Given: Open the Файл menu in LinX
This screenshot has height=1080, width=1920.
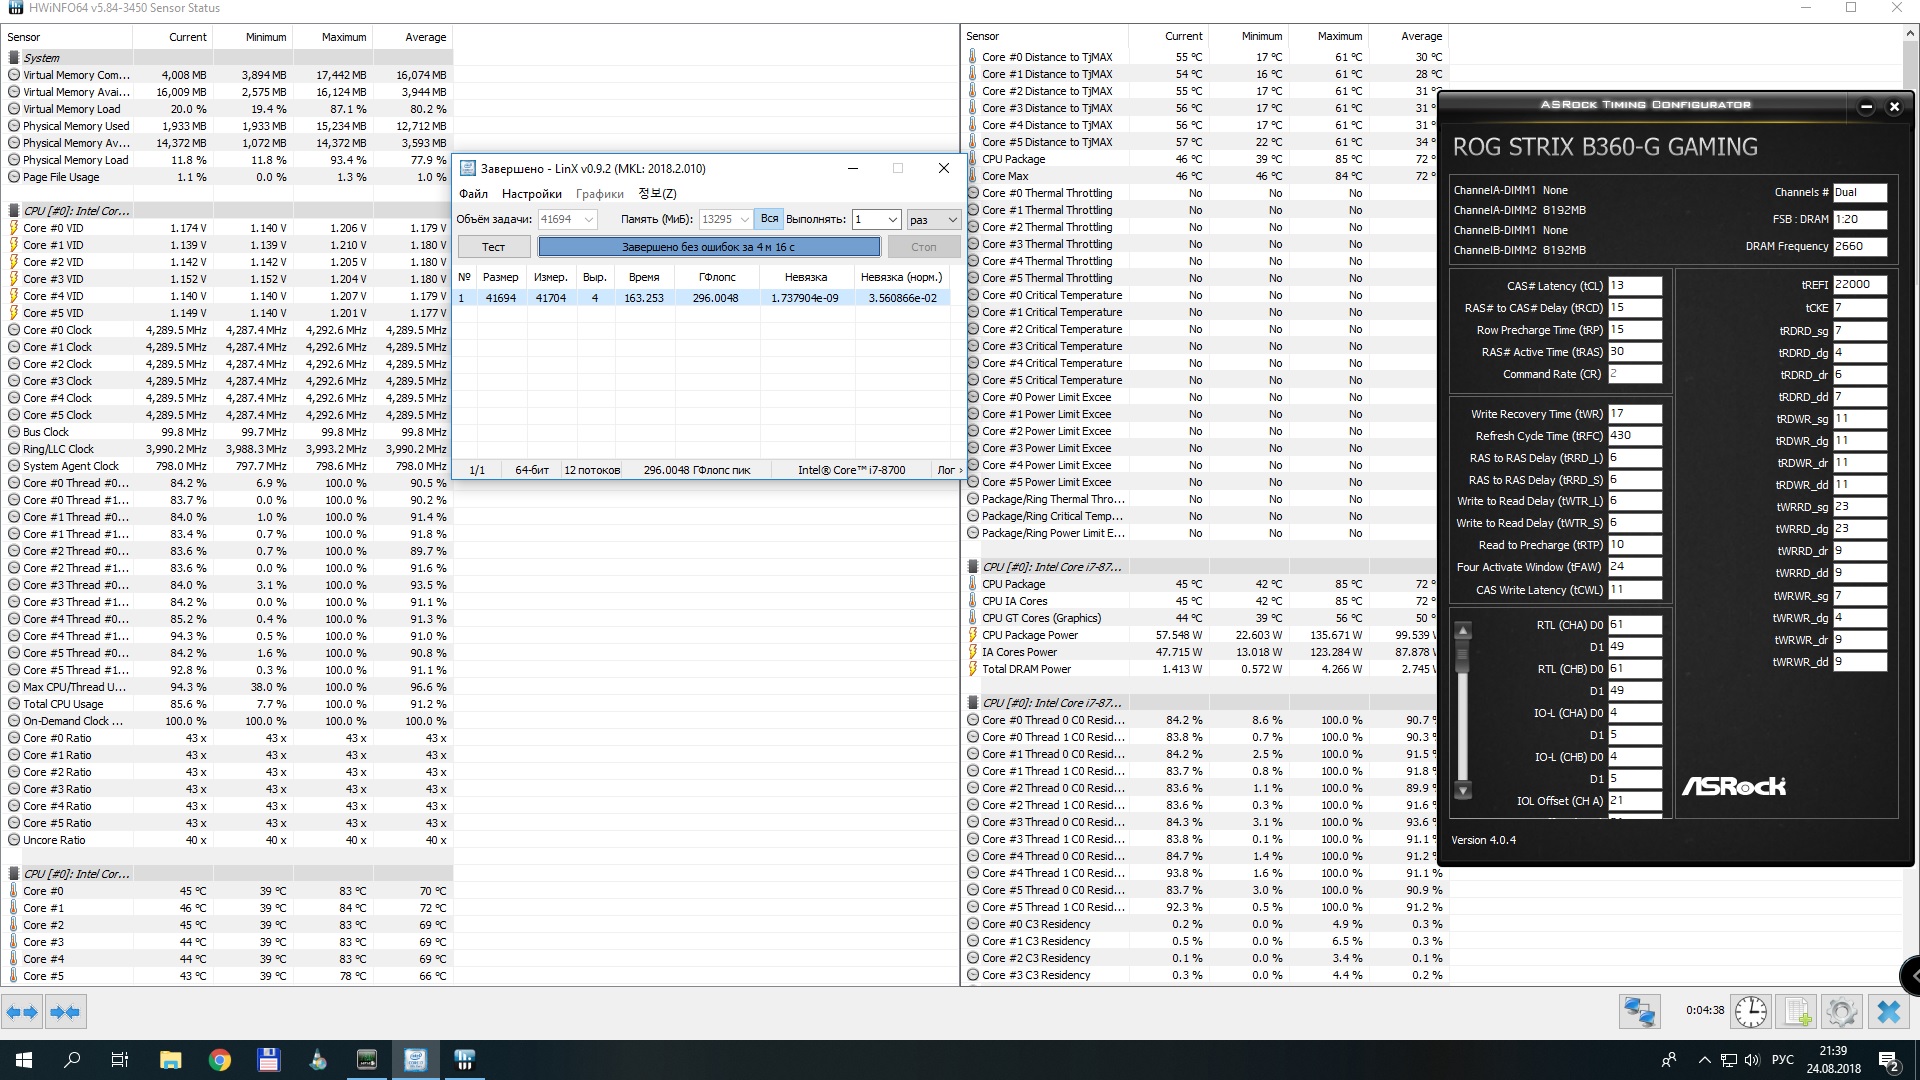Looking at the screenshot, I should [x=473, y=194].
